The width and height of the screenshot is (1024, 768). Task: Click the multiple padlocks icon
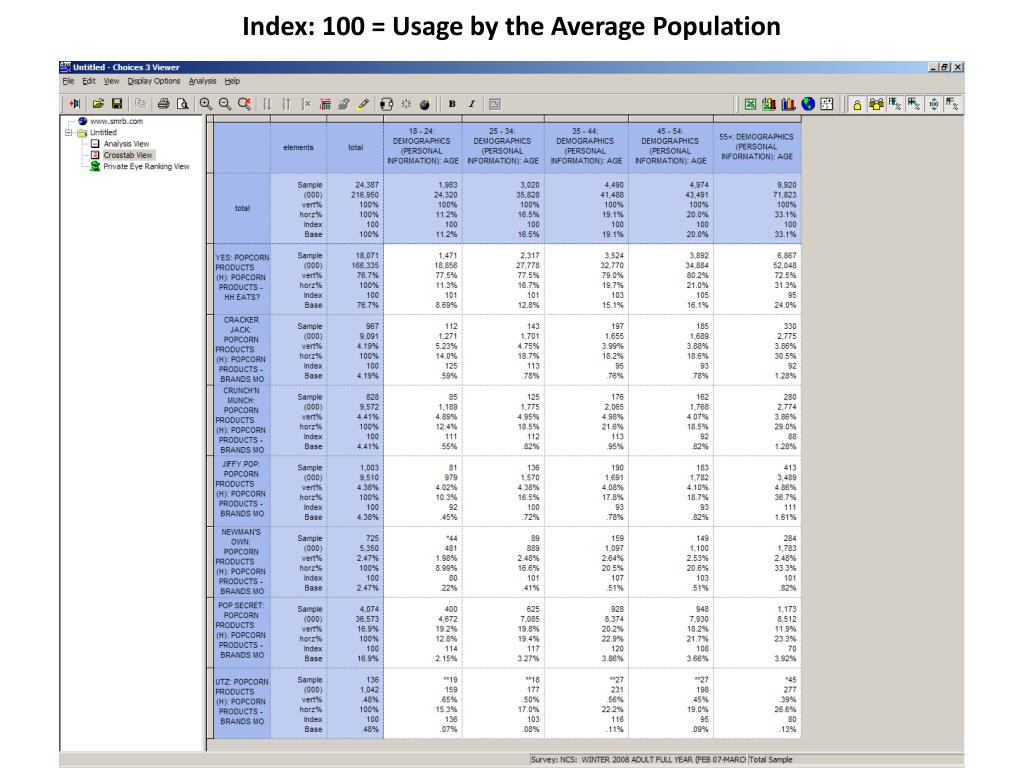pos(876,104)
